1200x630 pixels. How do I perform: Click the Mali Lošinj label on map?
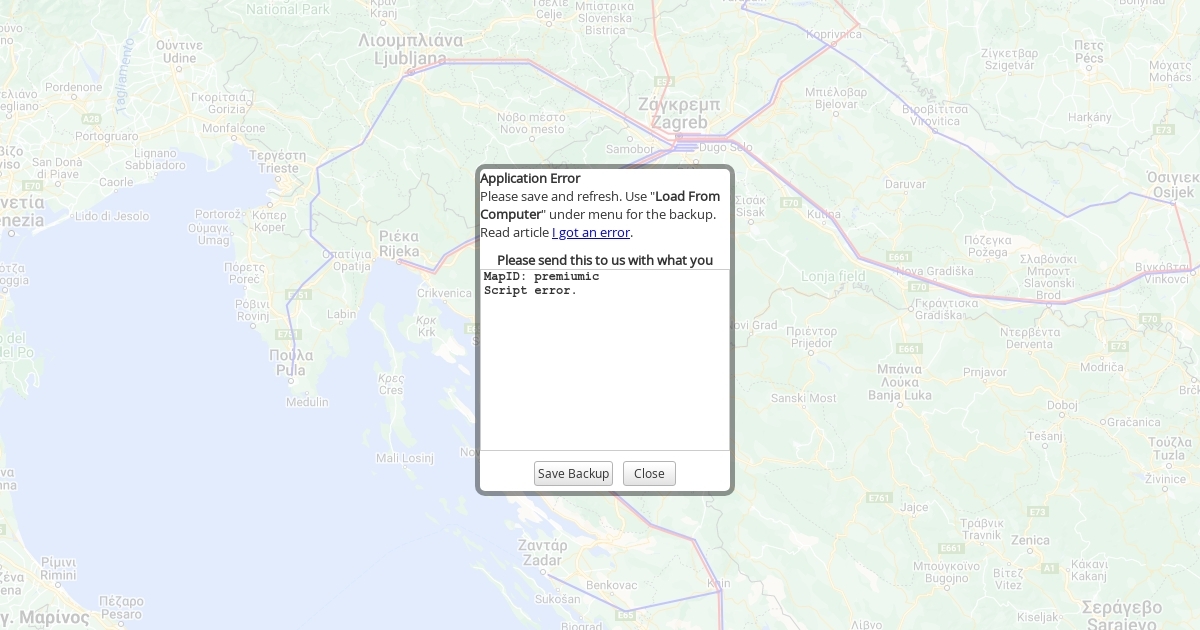coord(405,458)
